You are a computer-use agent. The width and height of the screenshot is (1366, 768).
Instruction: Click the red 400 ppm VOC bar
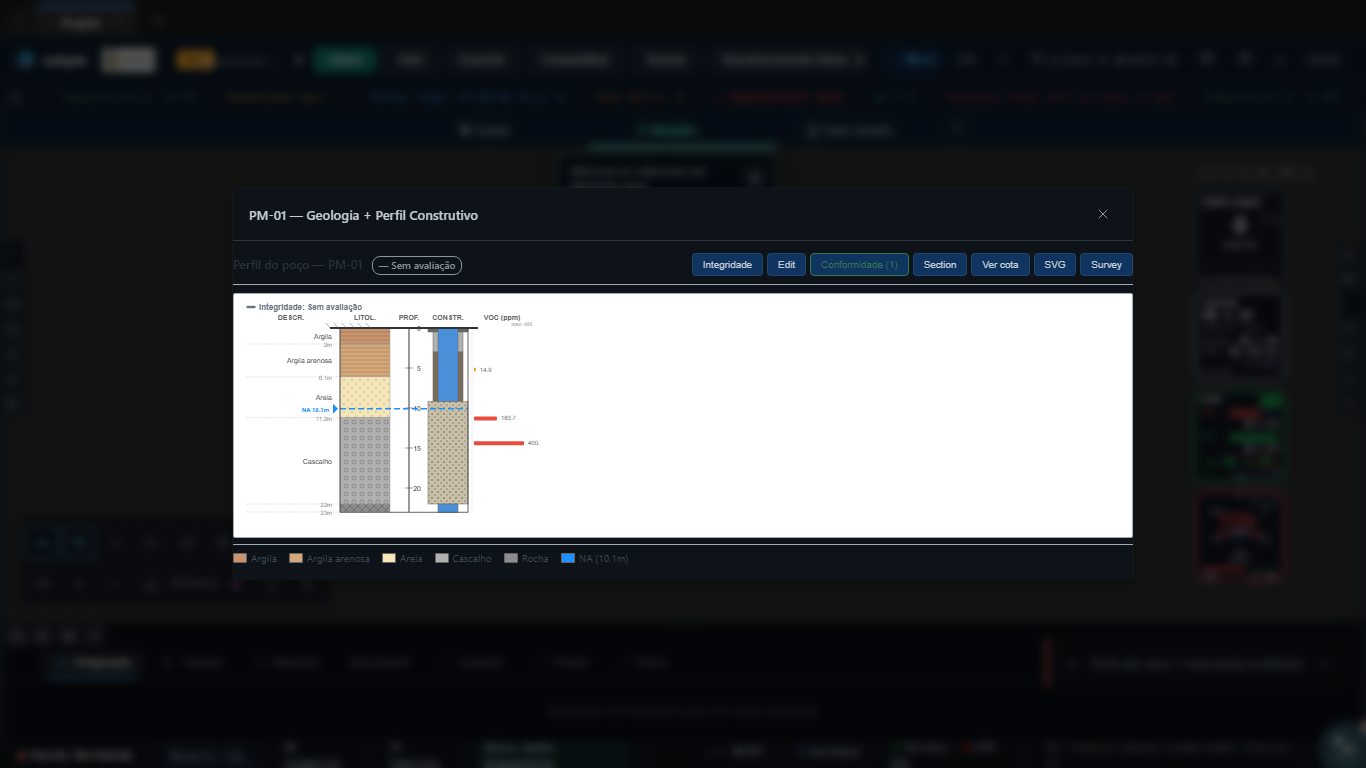click(x=499, y=443)
